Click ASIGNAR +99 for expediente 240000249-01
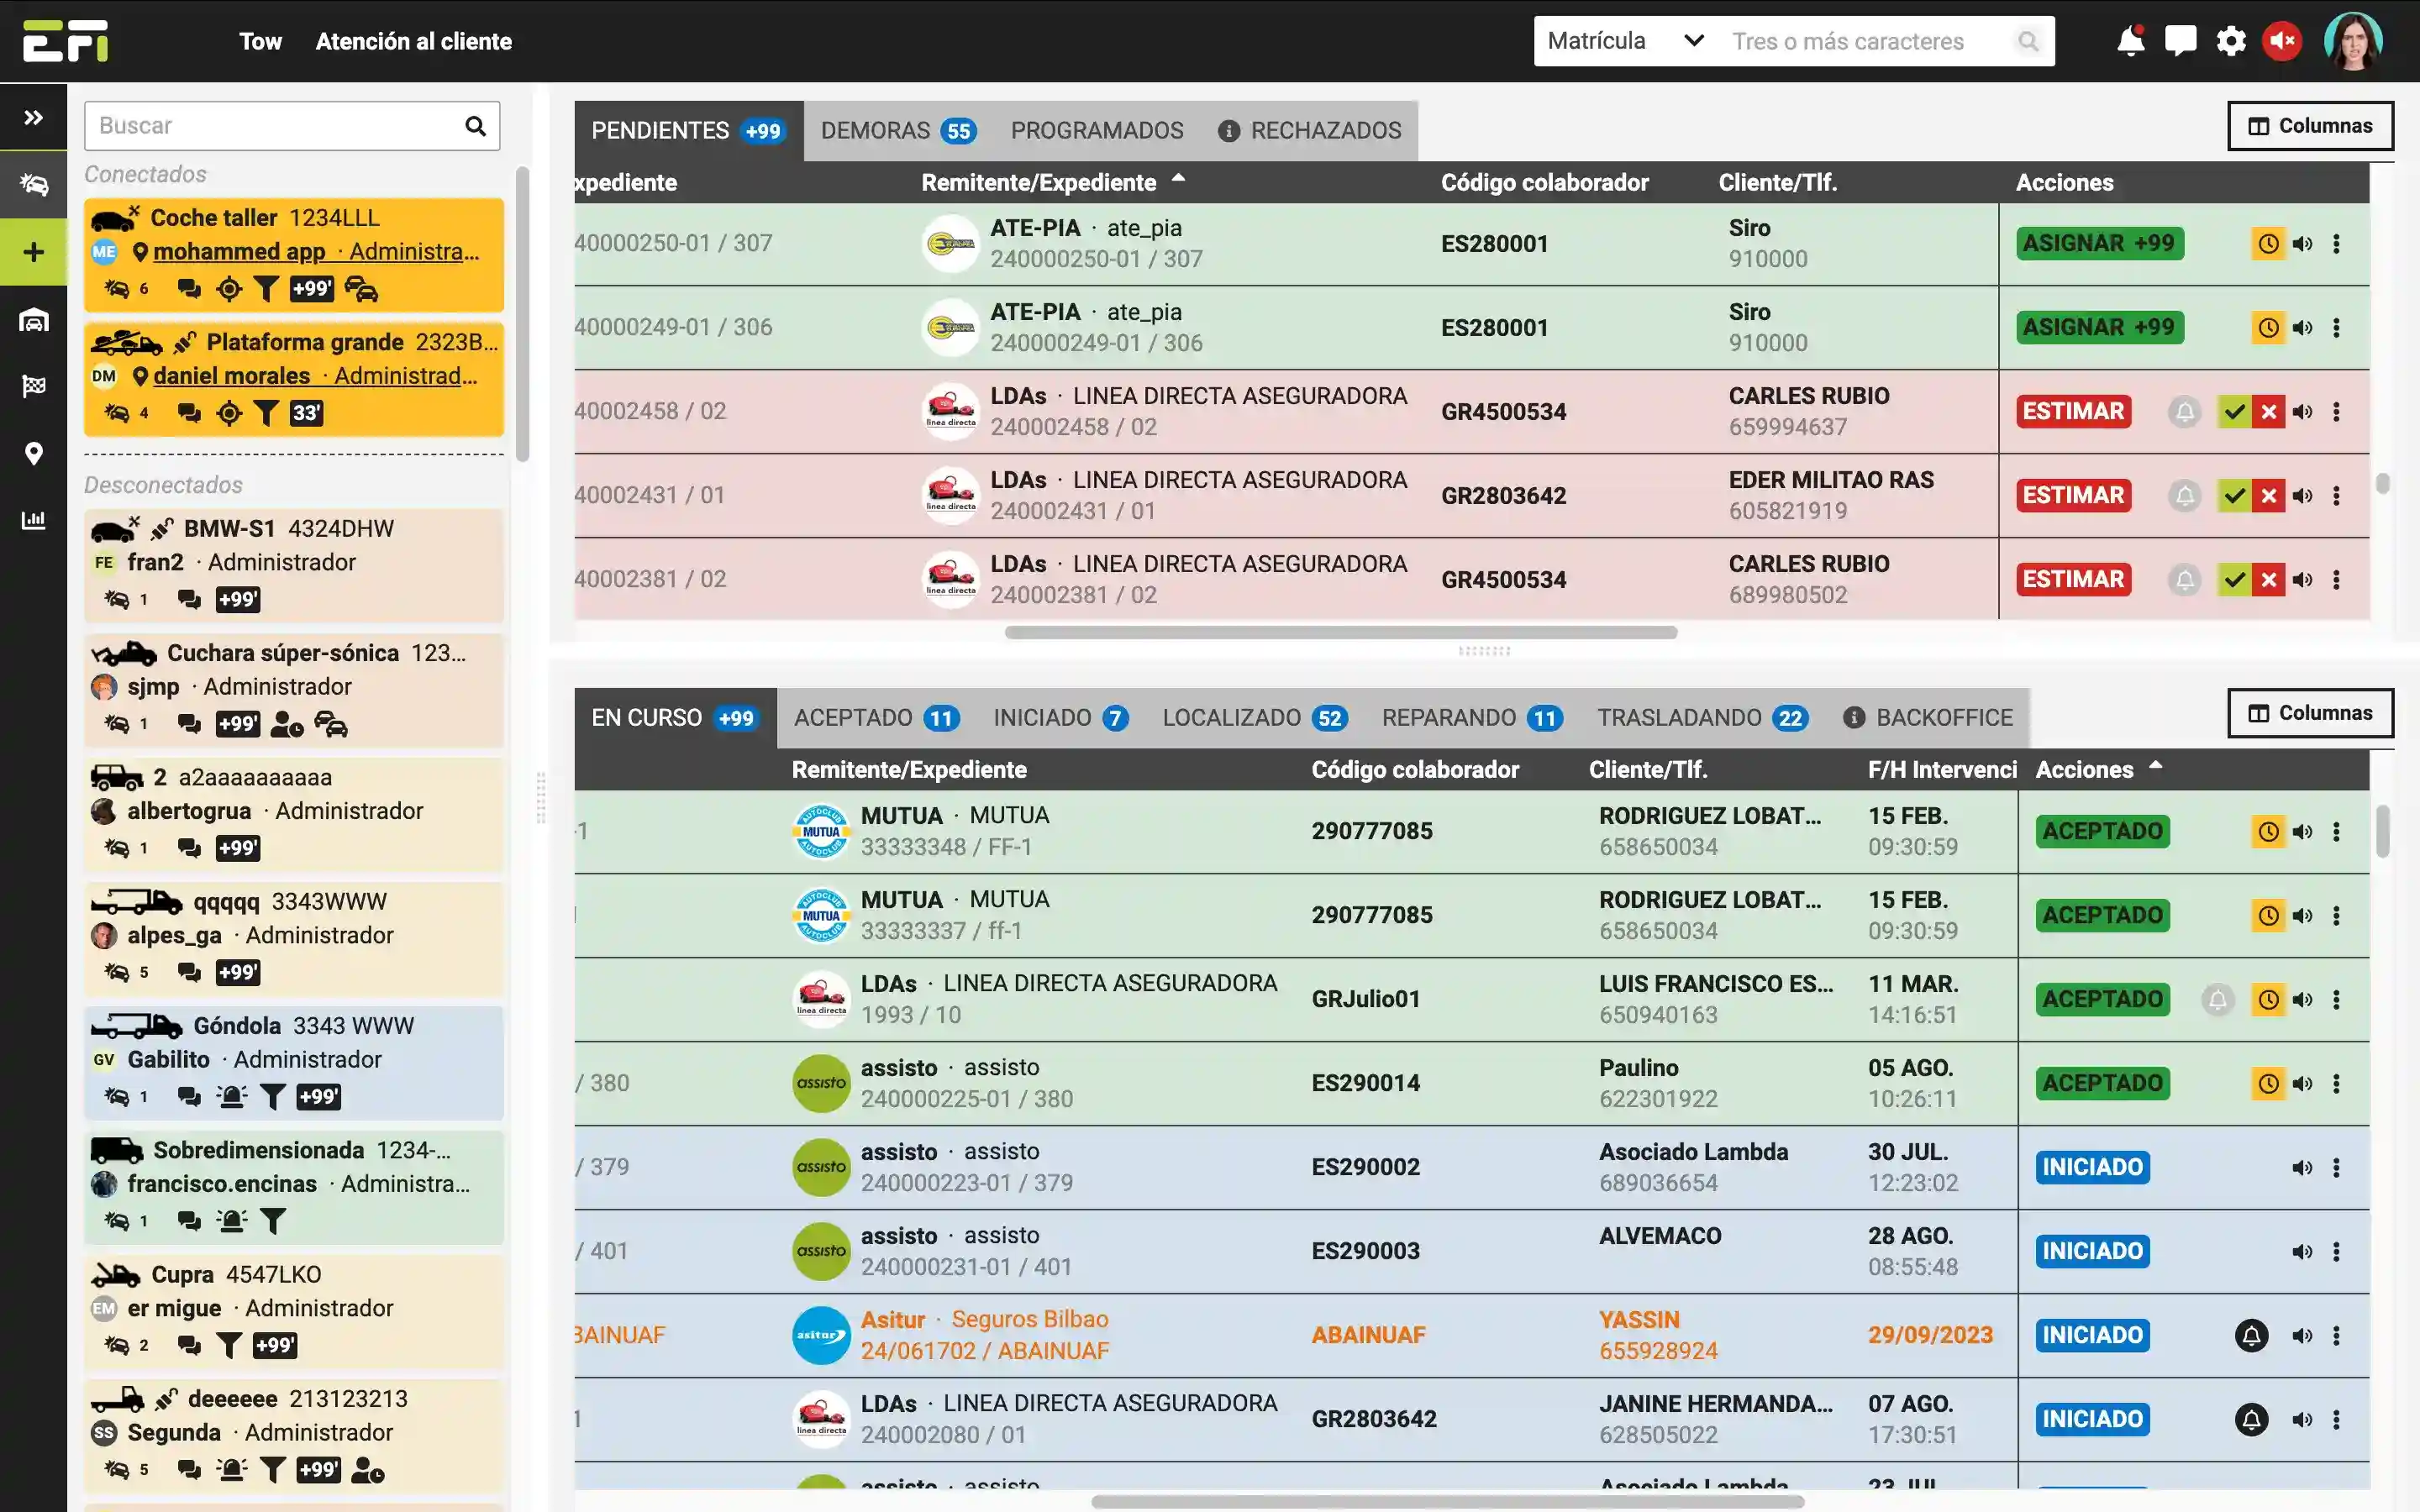The height and width of the screenshot is (1512, 2420). [2099, 327]
